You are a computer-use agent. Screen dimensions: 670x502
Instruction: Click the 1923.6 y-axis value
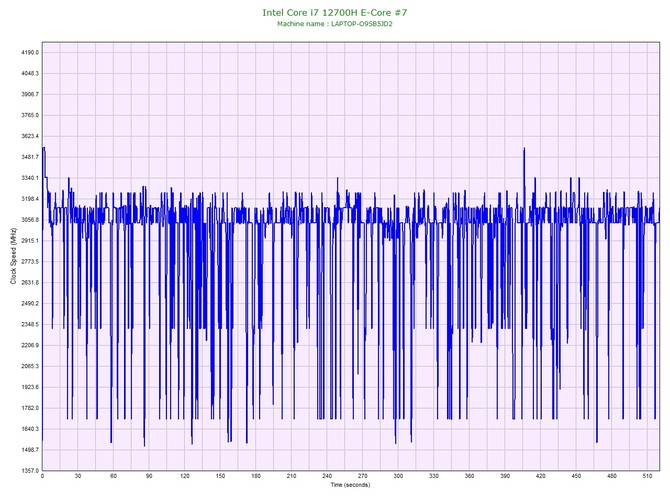[30, 388]
